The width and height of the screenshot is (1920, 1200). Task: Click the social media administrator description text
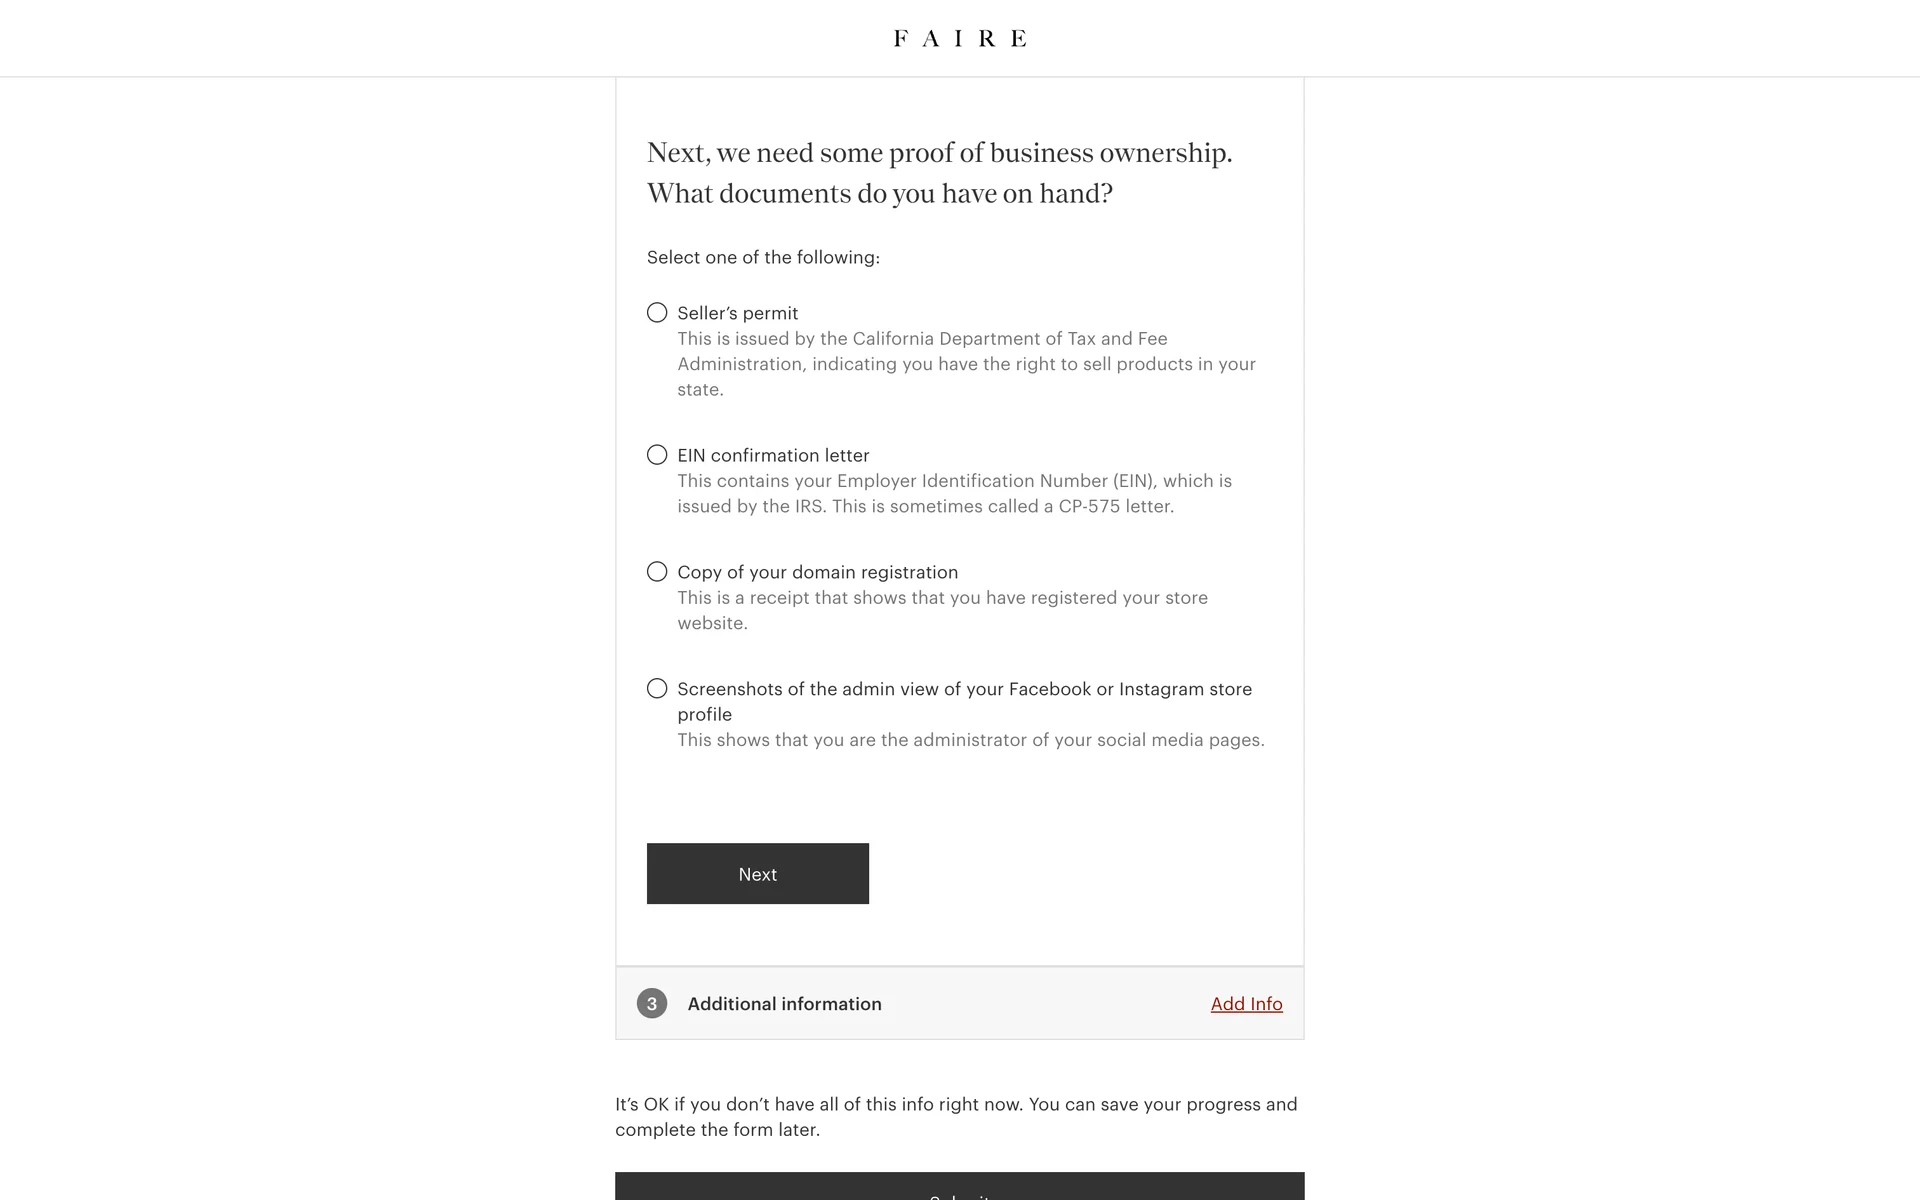(x=970, y=740)
